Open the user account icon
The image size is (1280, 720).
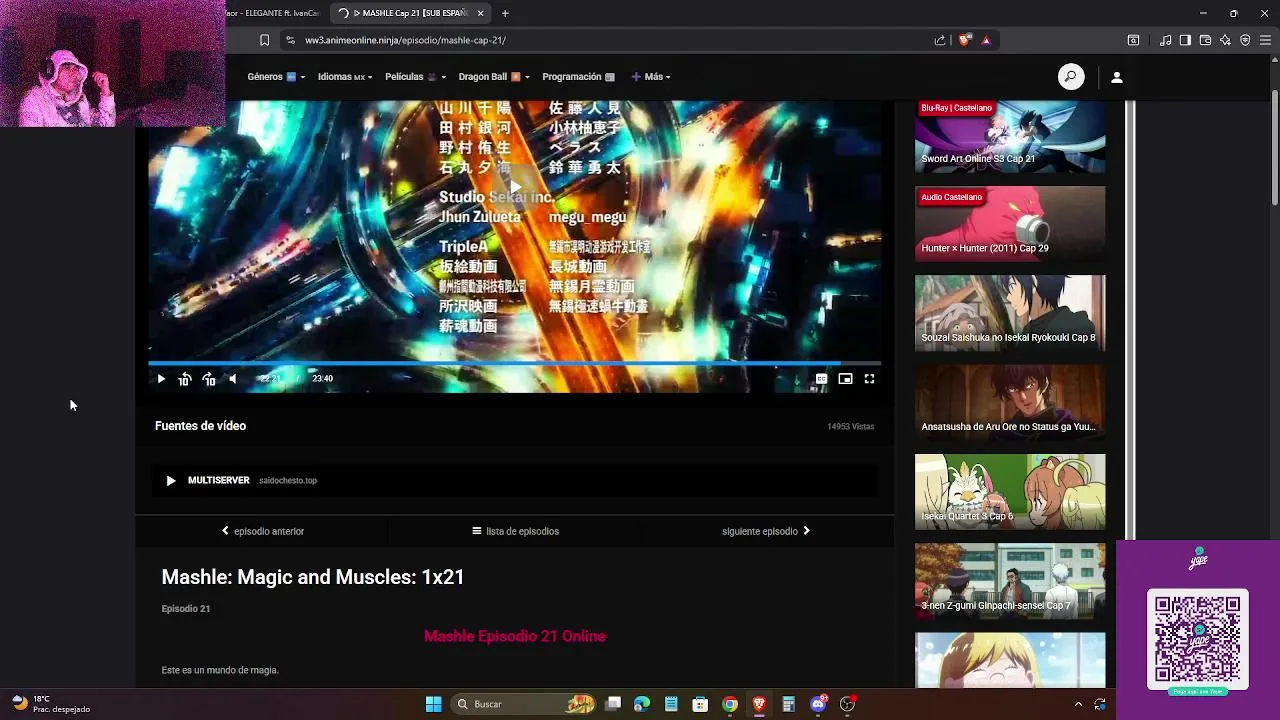(x=1117, y=77)
